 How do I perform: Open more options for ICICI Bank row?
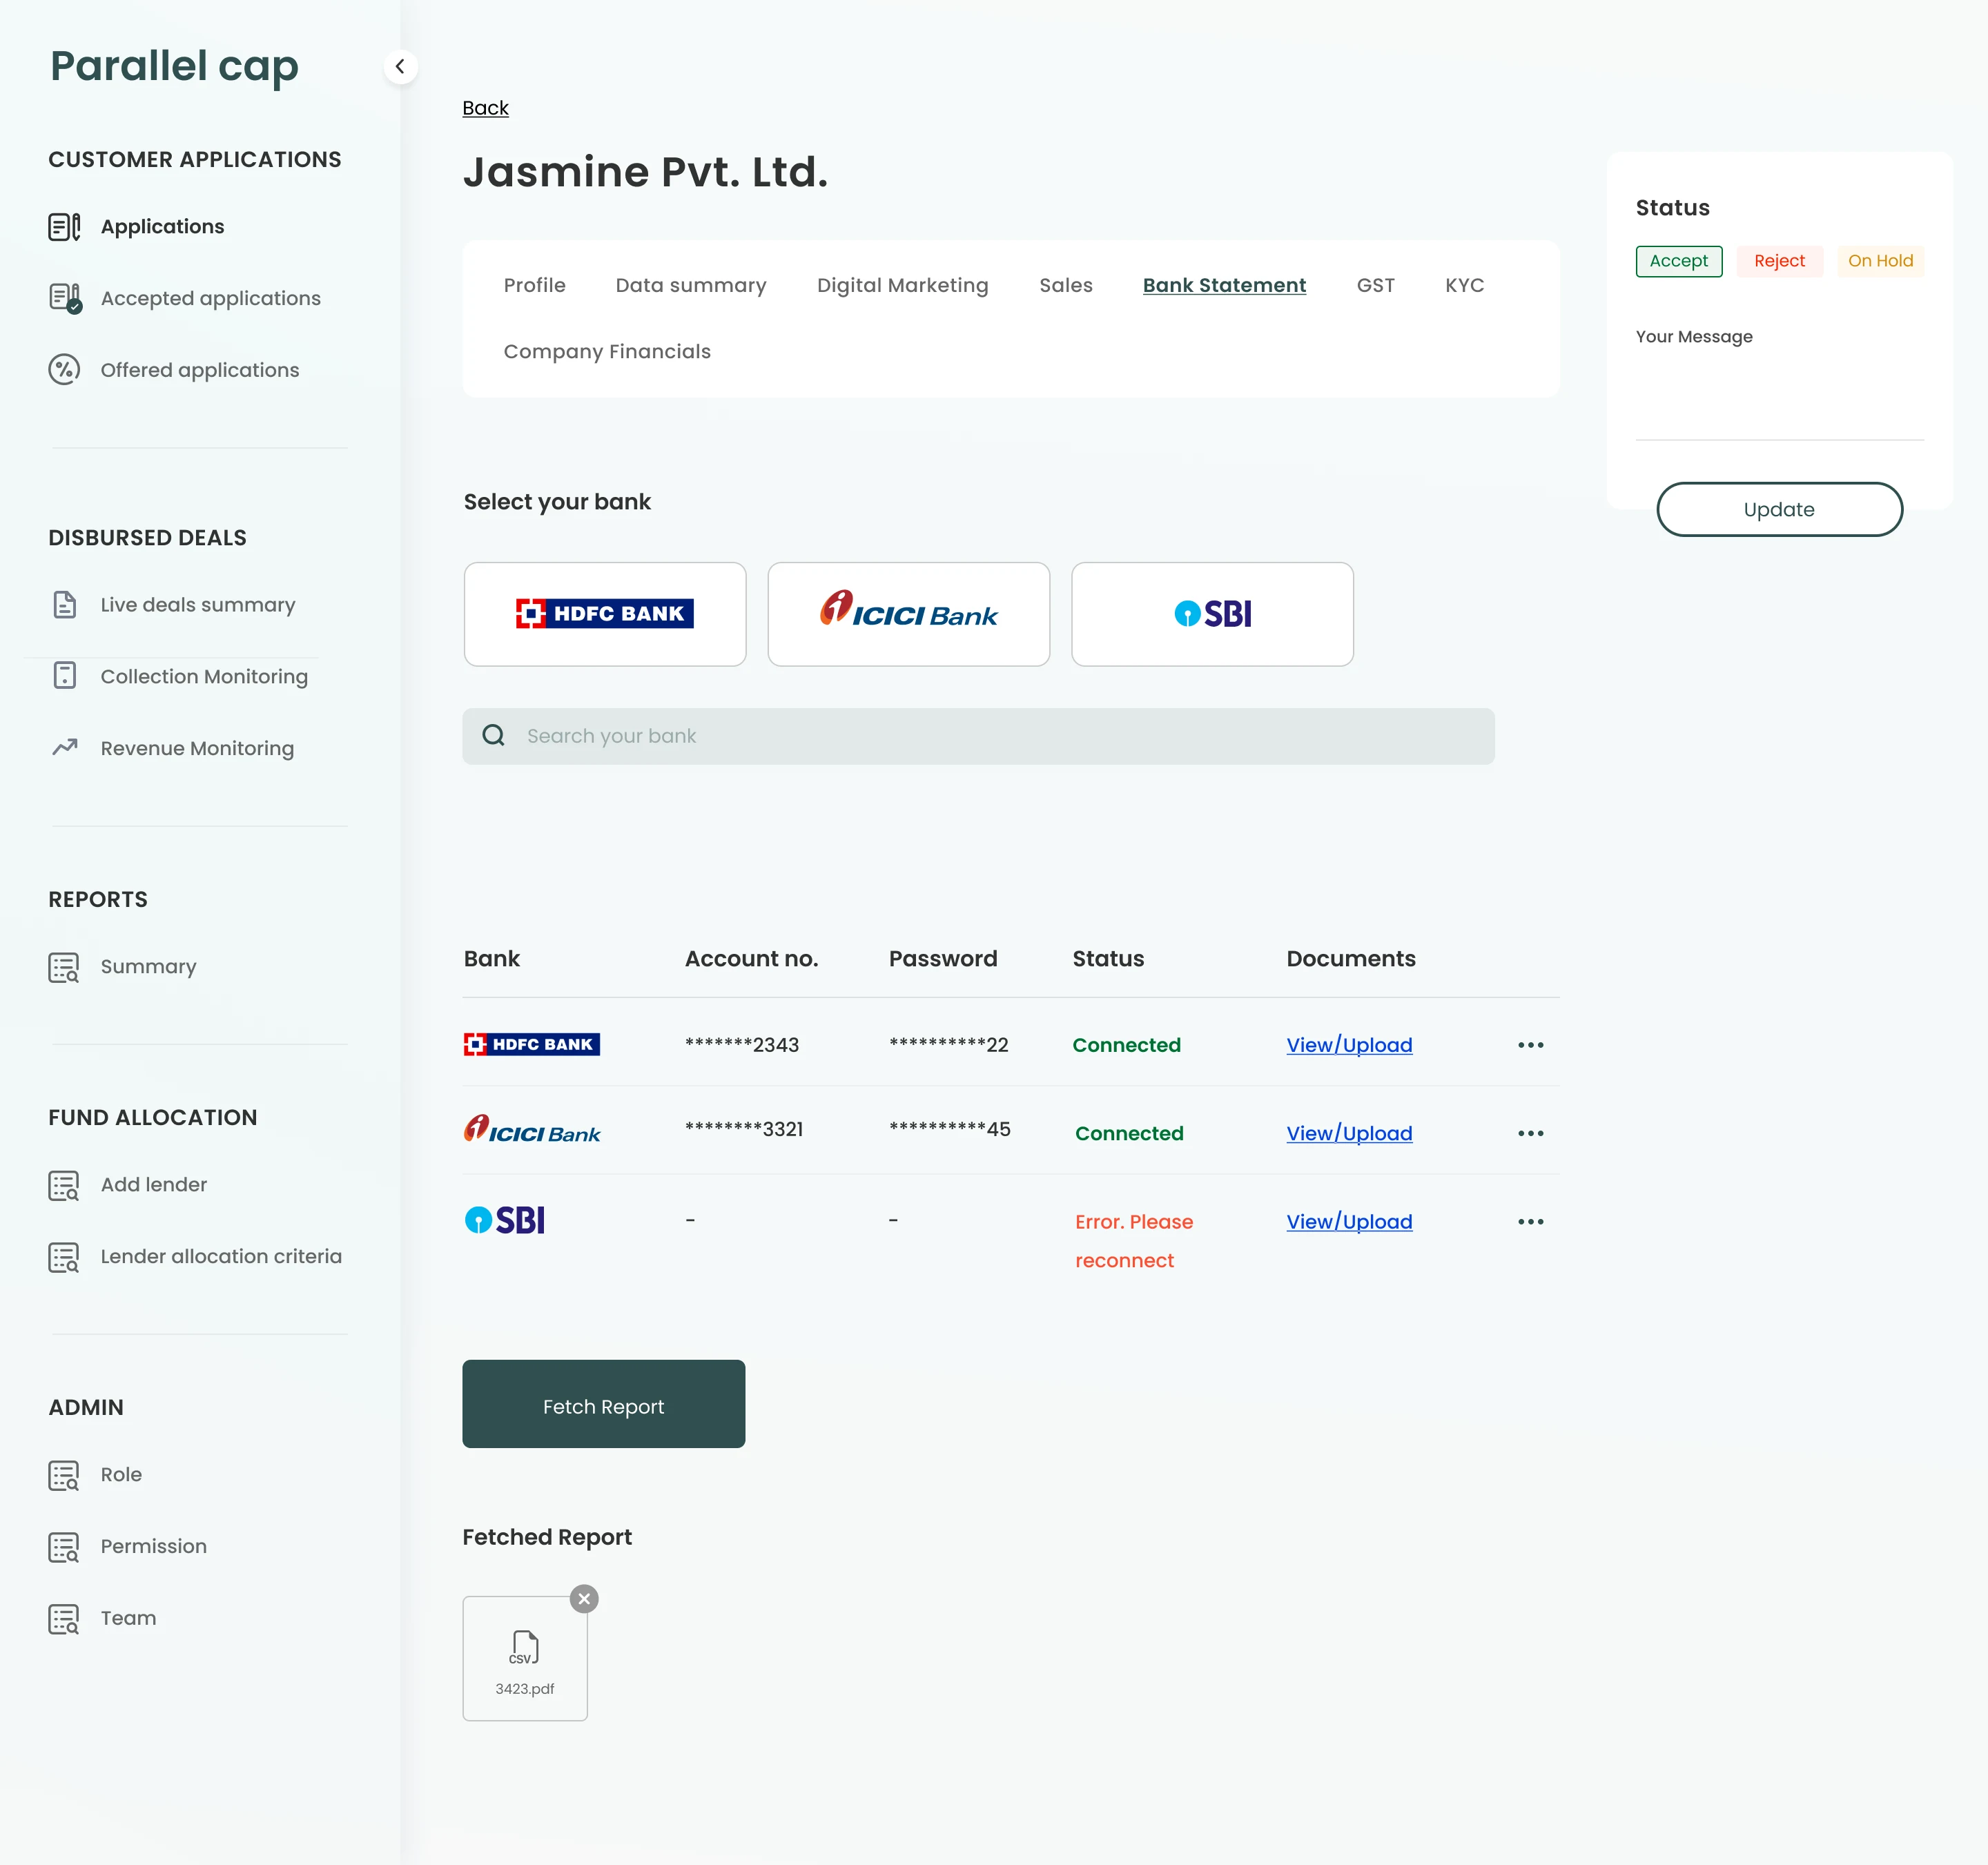1531,1133
